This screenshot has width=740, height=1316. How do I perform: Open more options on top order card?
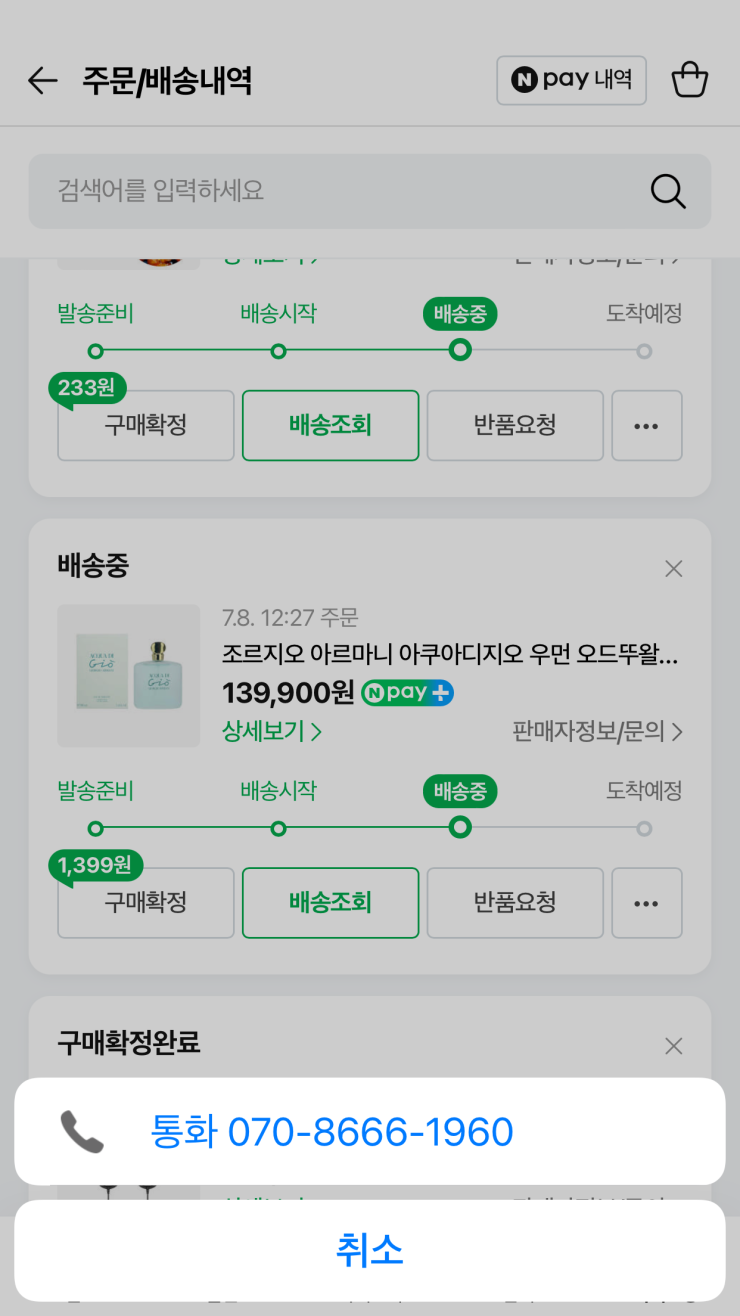click(646, 425)
